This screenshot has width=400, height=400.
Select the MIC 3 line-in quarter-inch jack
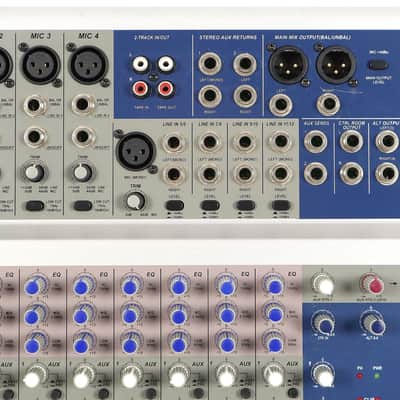pos(35,106)
